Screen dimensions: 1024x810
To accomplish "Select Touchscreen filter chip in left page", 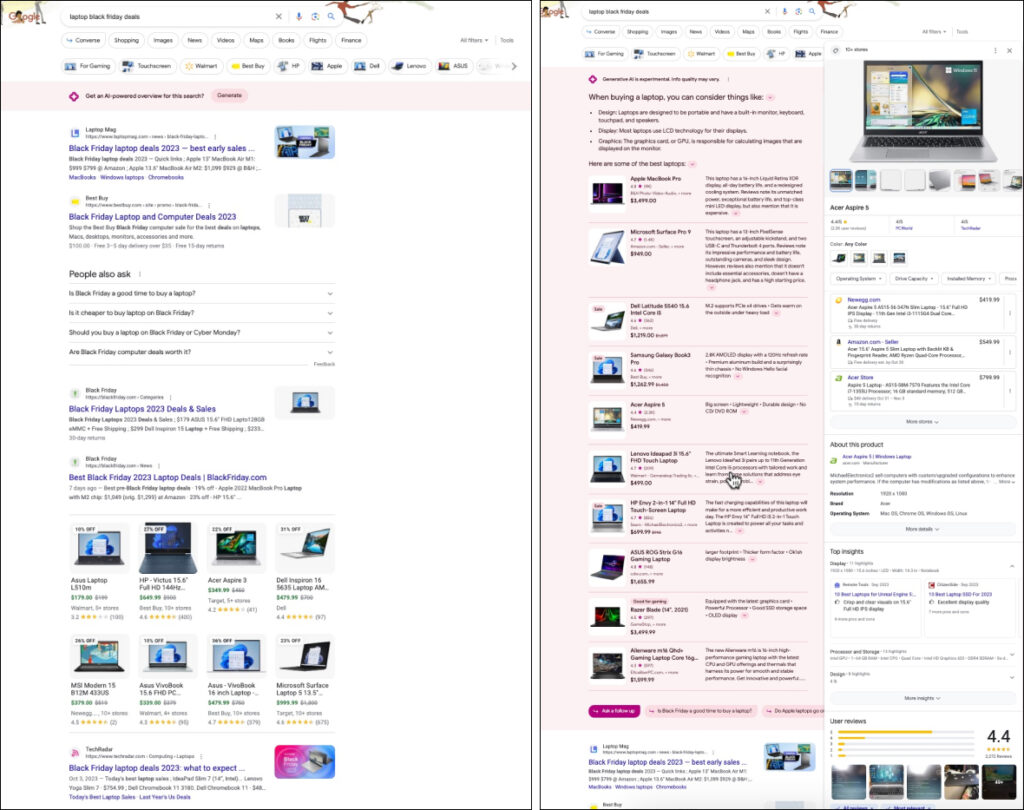I will tap(147, 66).
